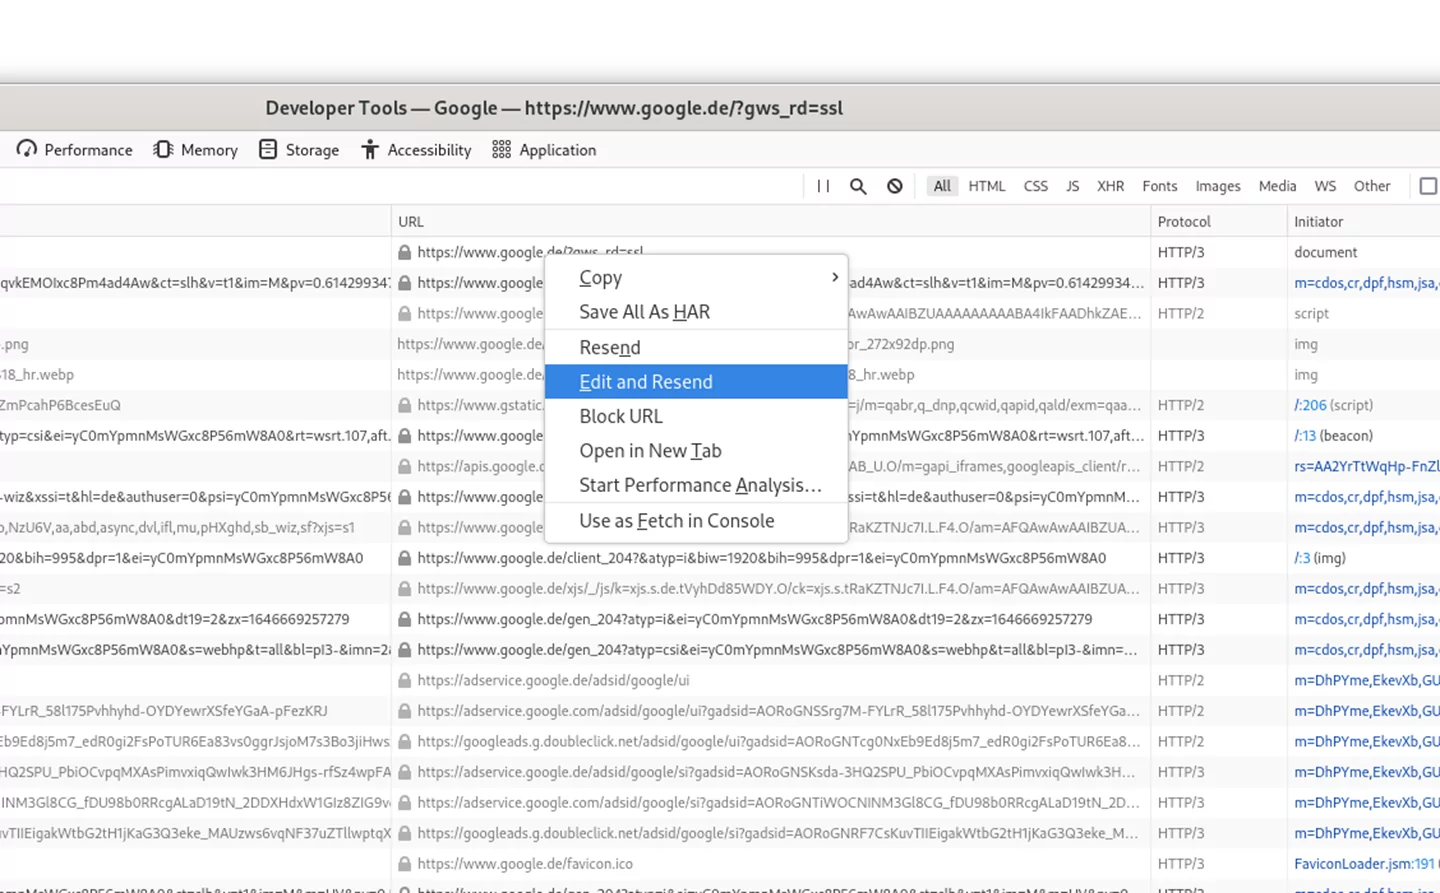Toggle the Media request filter
This screenshot has width=1440, height=893.
point(1277,186)
